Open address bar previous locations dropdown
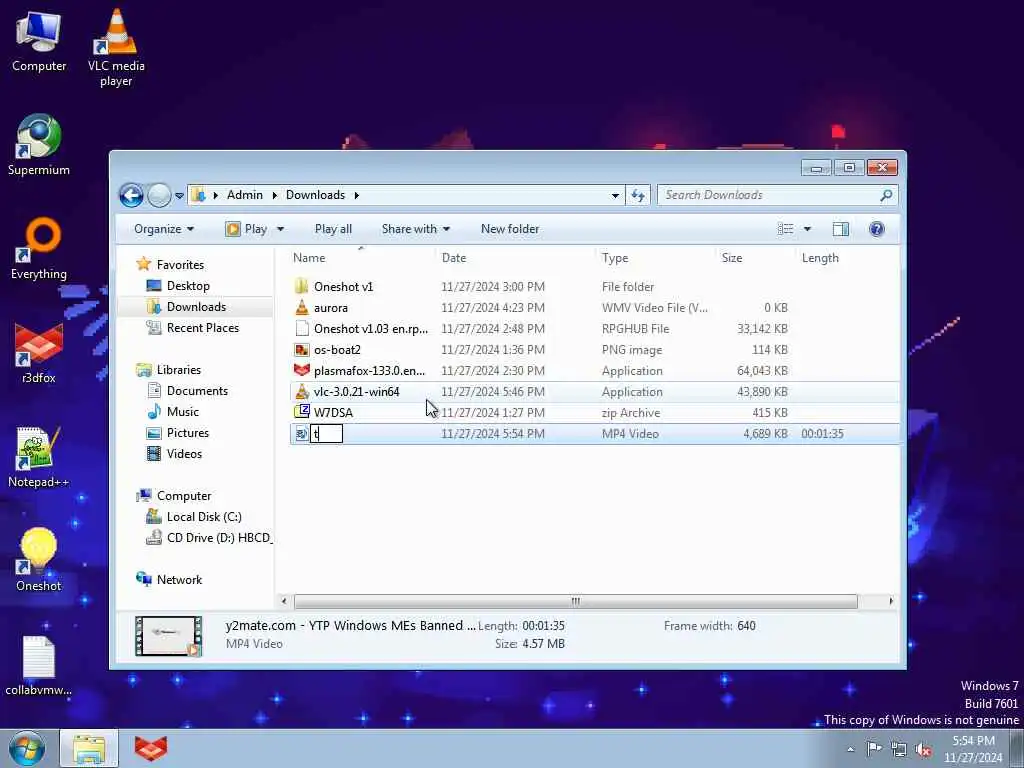 (615, 195)
